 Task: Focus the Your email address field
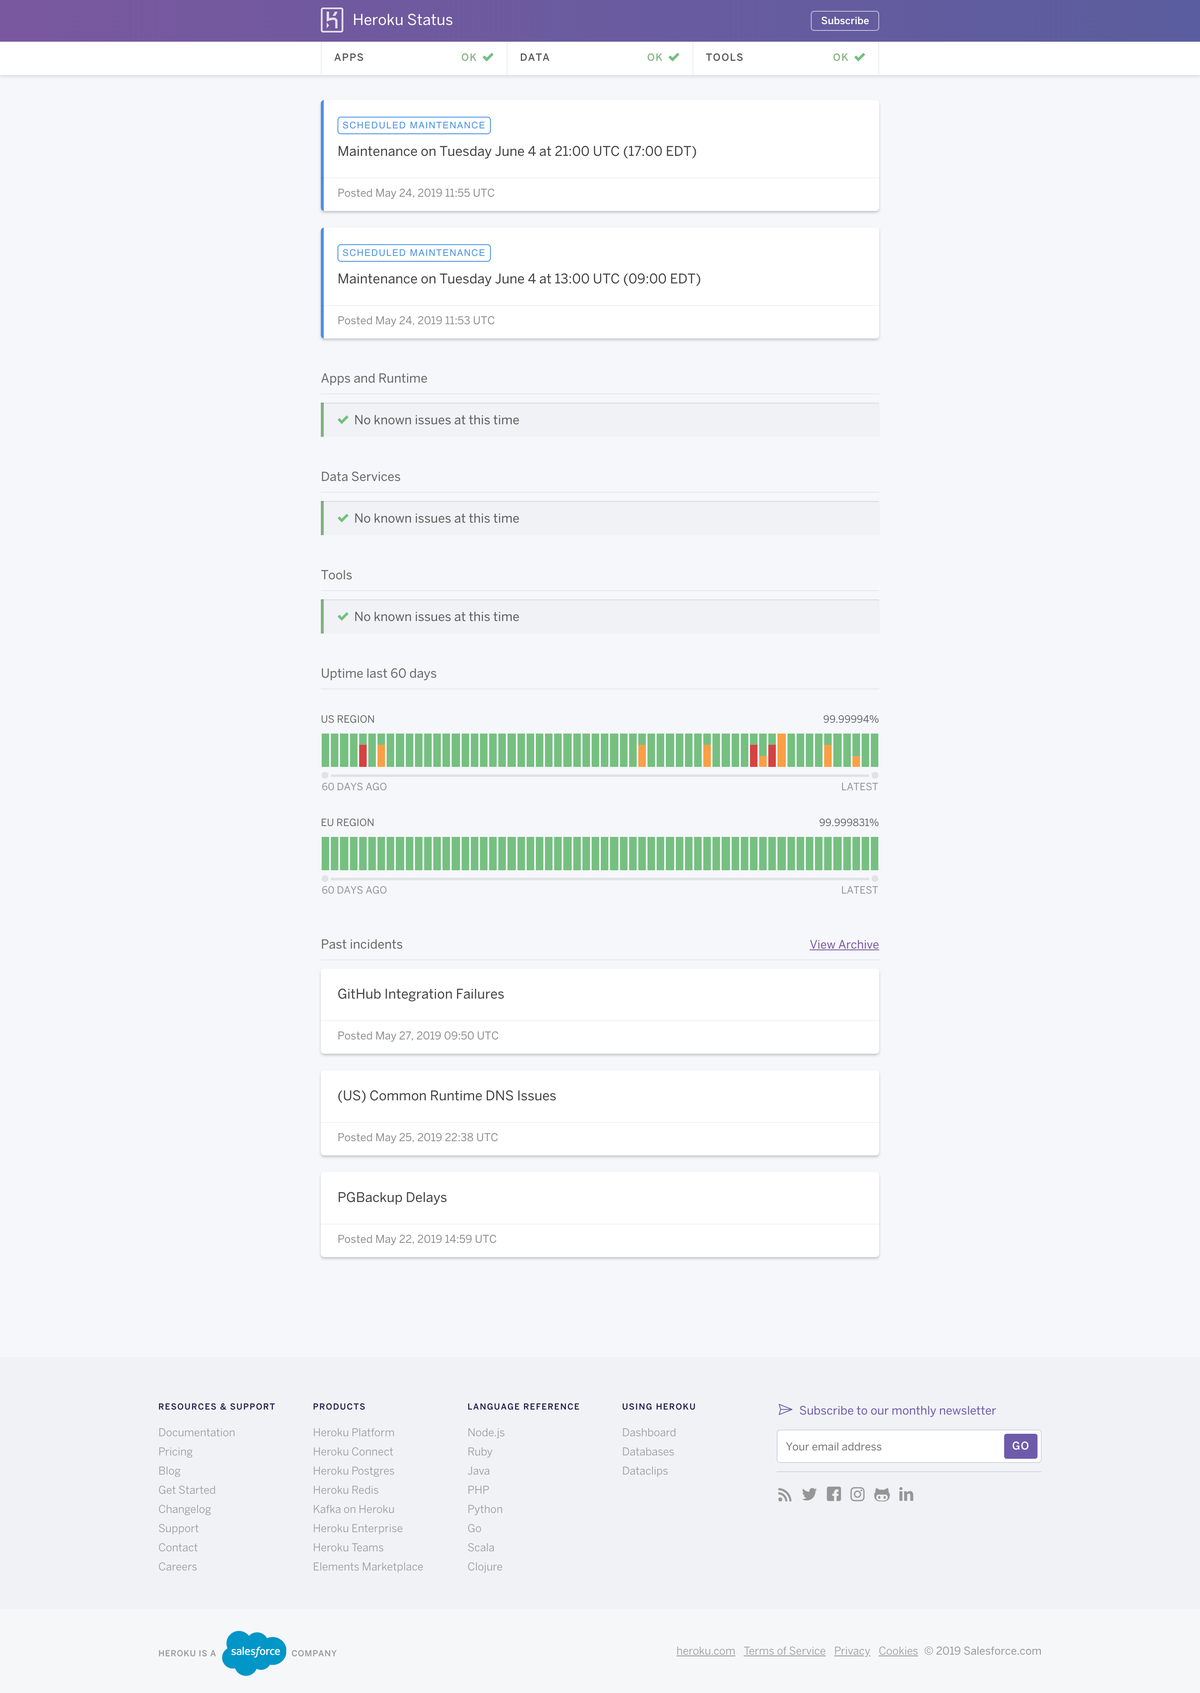890,1447
